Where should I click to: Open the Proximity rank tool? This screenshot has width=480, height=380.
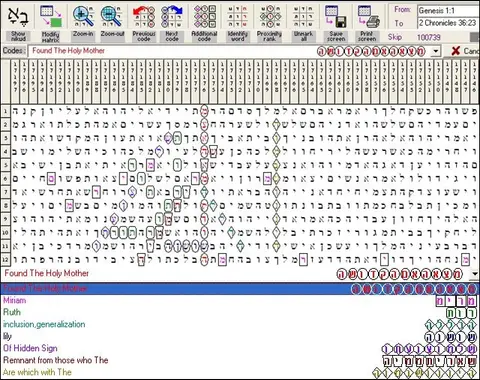[269, 22]
